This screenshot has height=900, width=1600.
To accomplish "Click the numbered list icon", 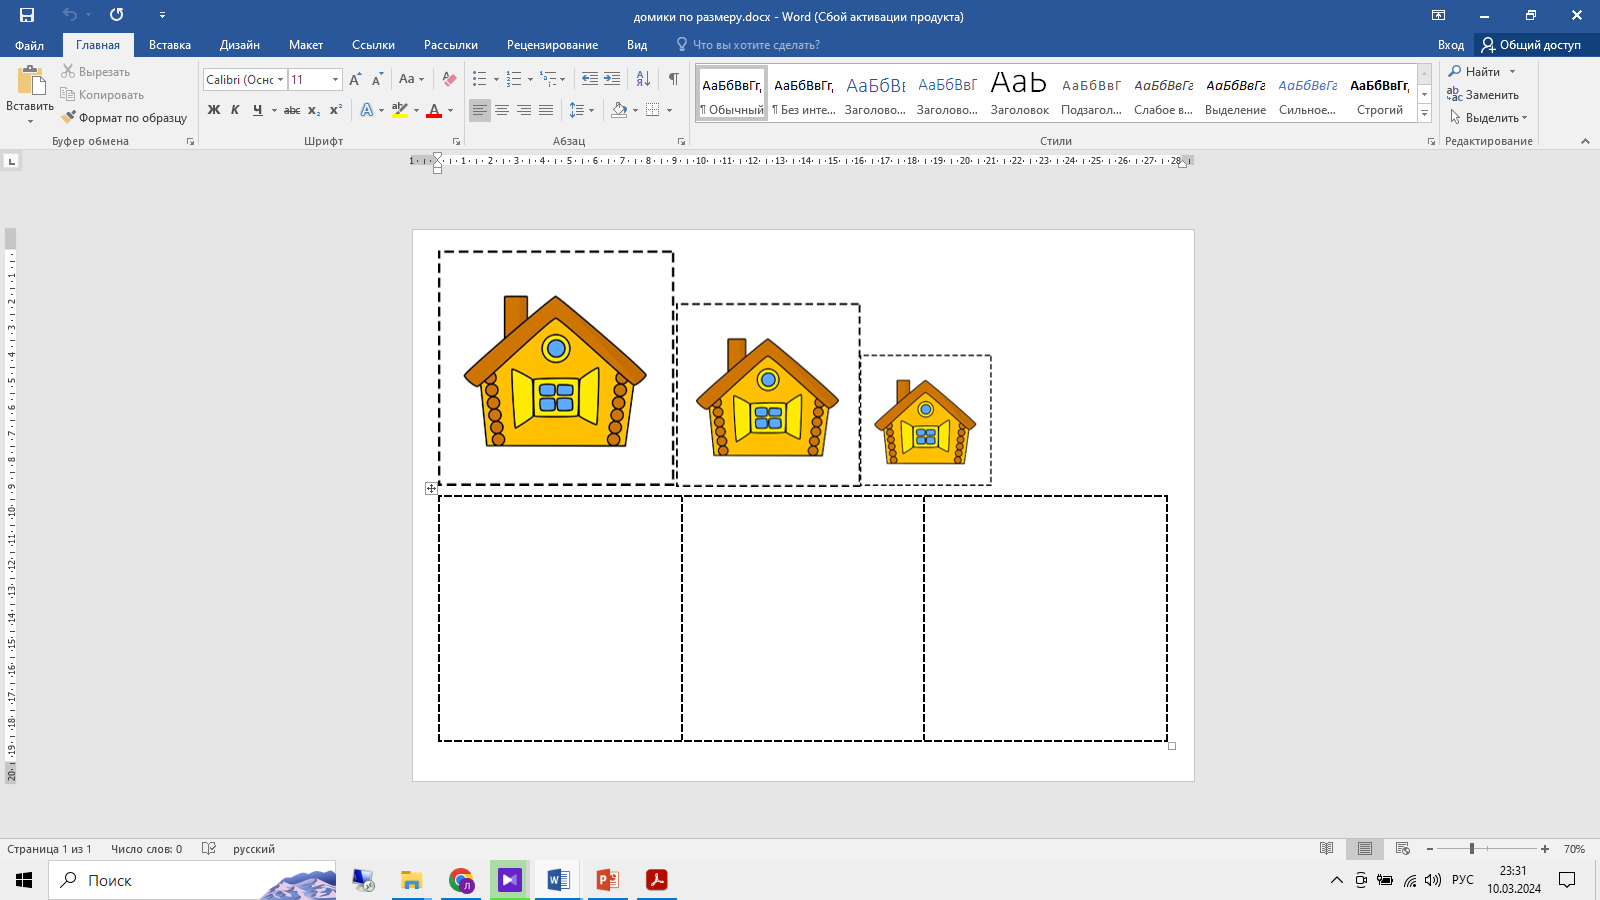I will pos(513,79).
